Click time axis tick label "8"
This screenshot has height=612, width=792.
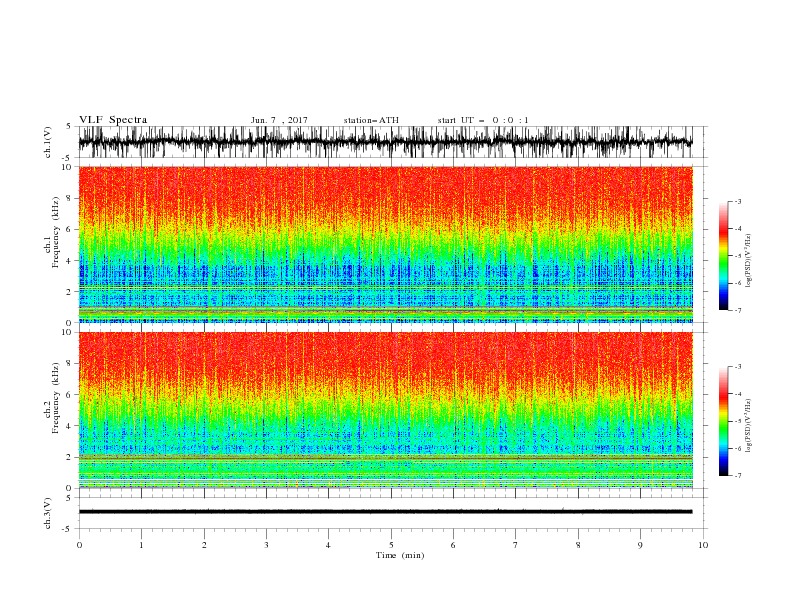(578, 545)
